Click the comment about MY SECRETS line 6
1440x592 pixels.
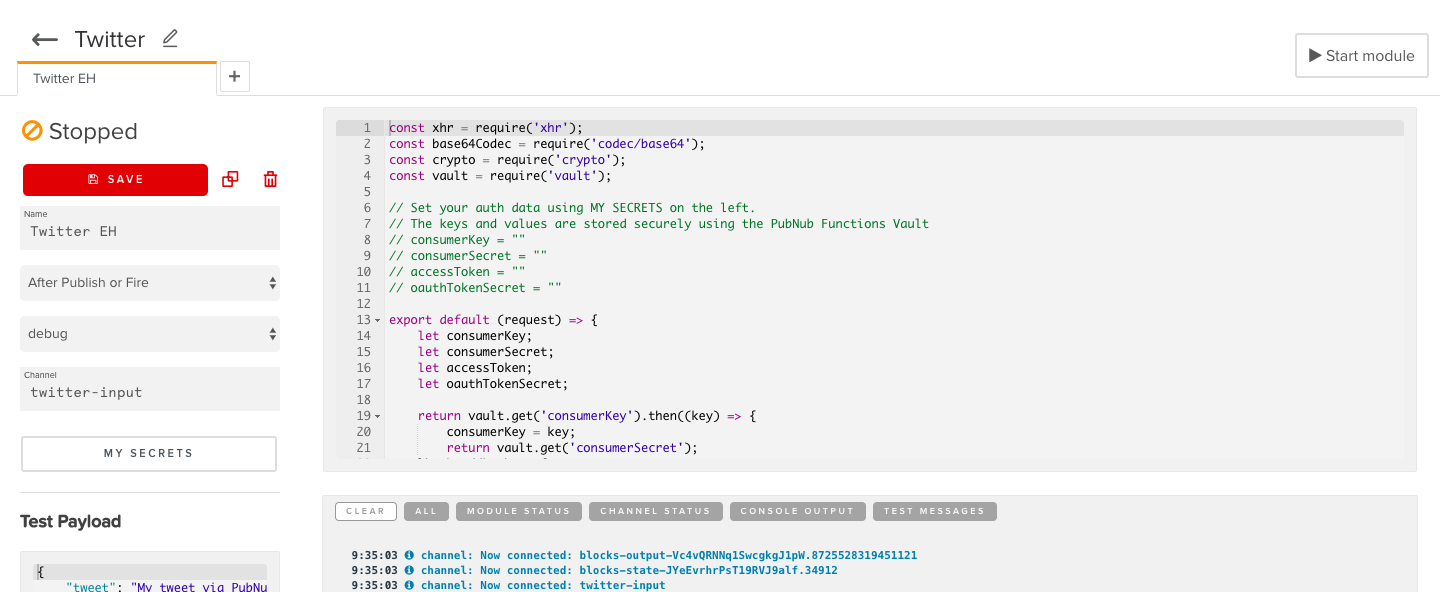tap(572, 208)
